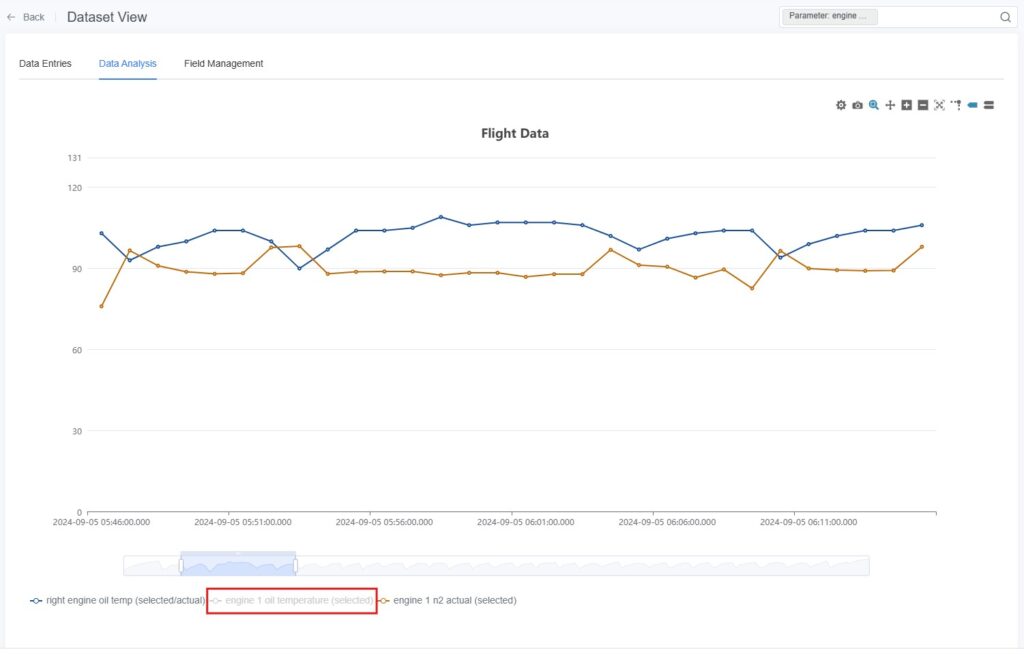Click the Autoscale chart icon
Viewport: 1024px width, 654px height.
tap(939, 105)
